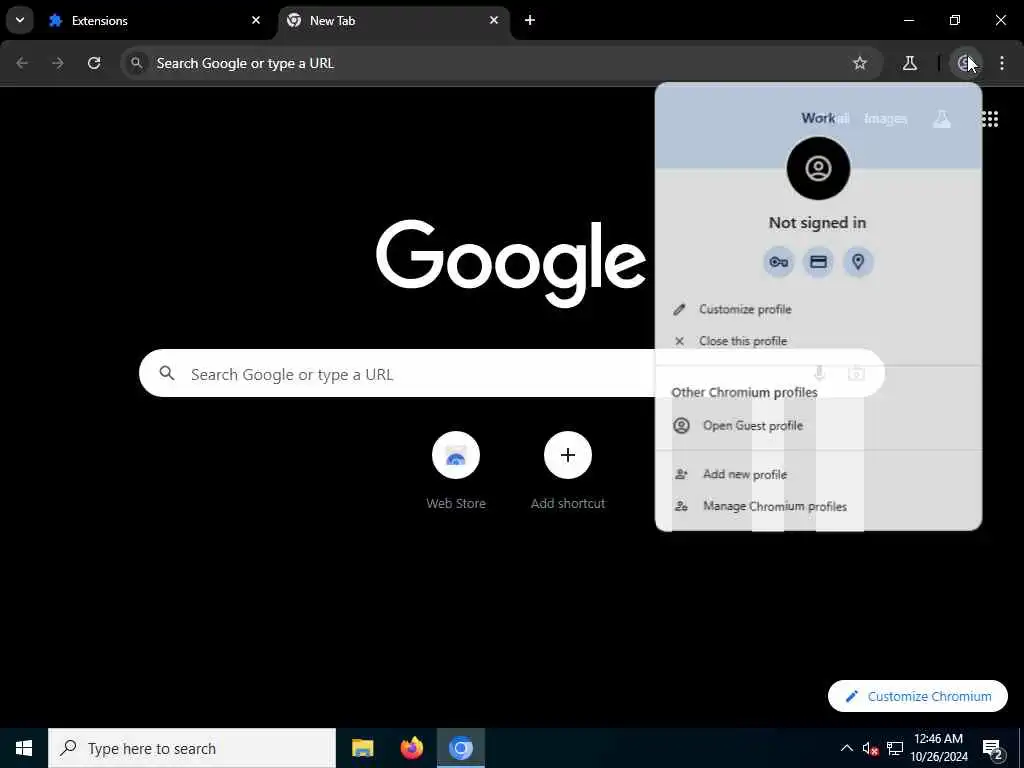Open Chrome Labs flask icon in toolbar
Screen dimensions: 1024x768
pos(910,63)
